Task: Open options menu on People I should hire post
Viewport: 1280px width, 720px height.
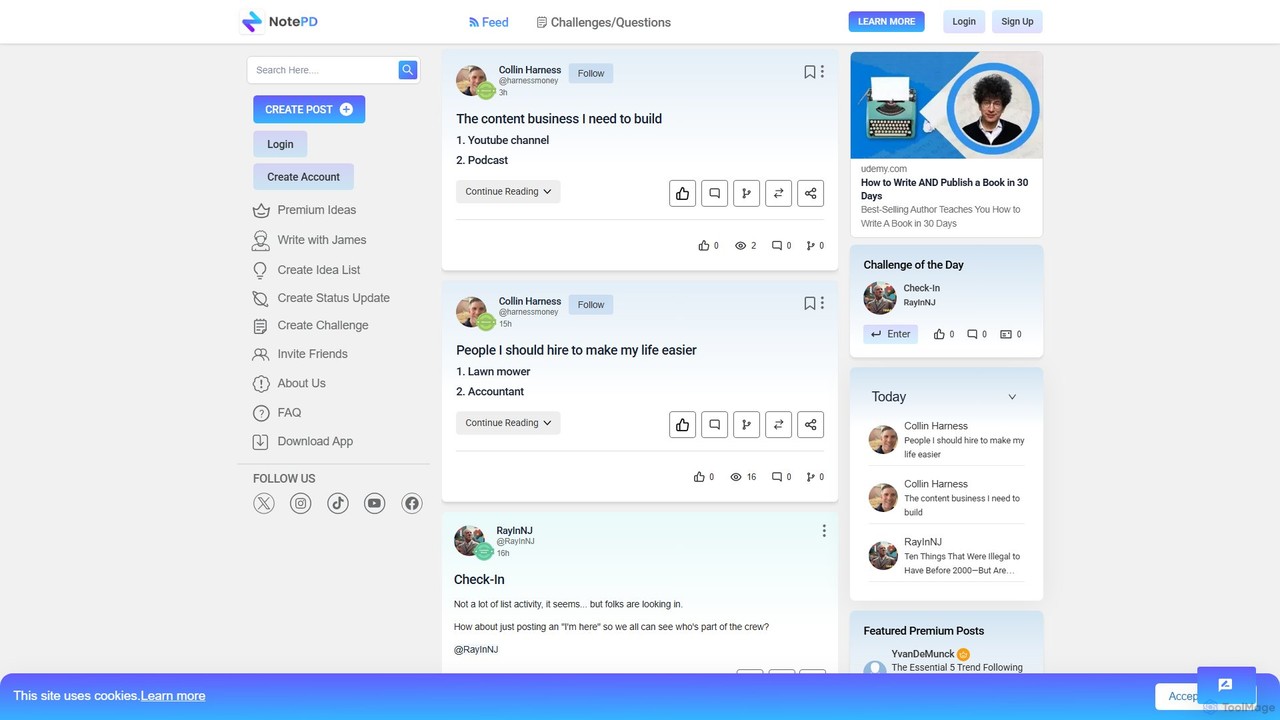Action: click(x=822, y=303)
